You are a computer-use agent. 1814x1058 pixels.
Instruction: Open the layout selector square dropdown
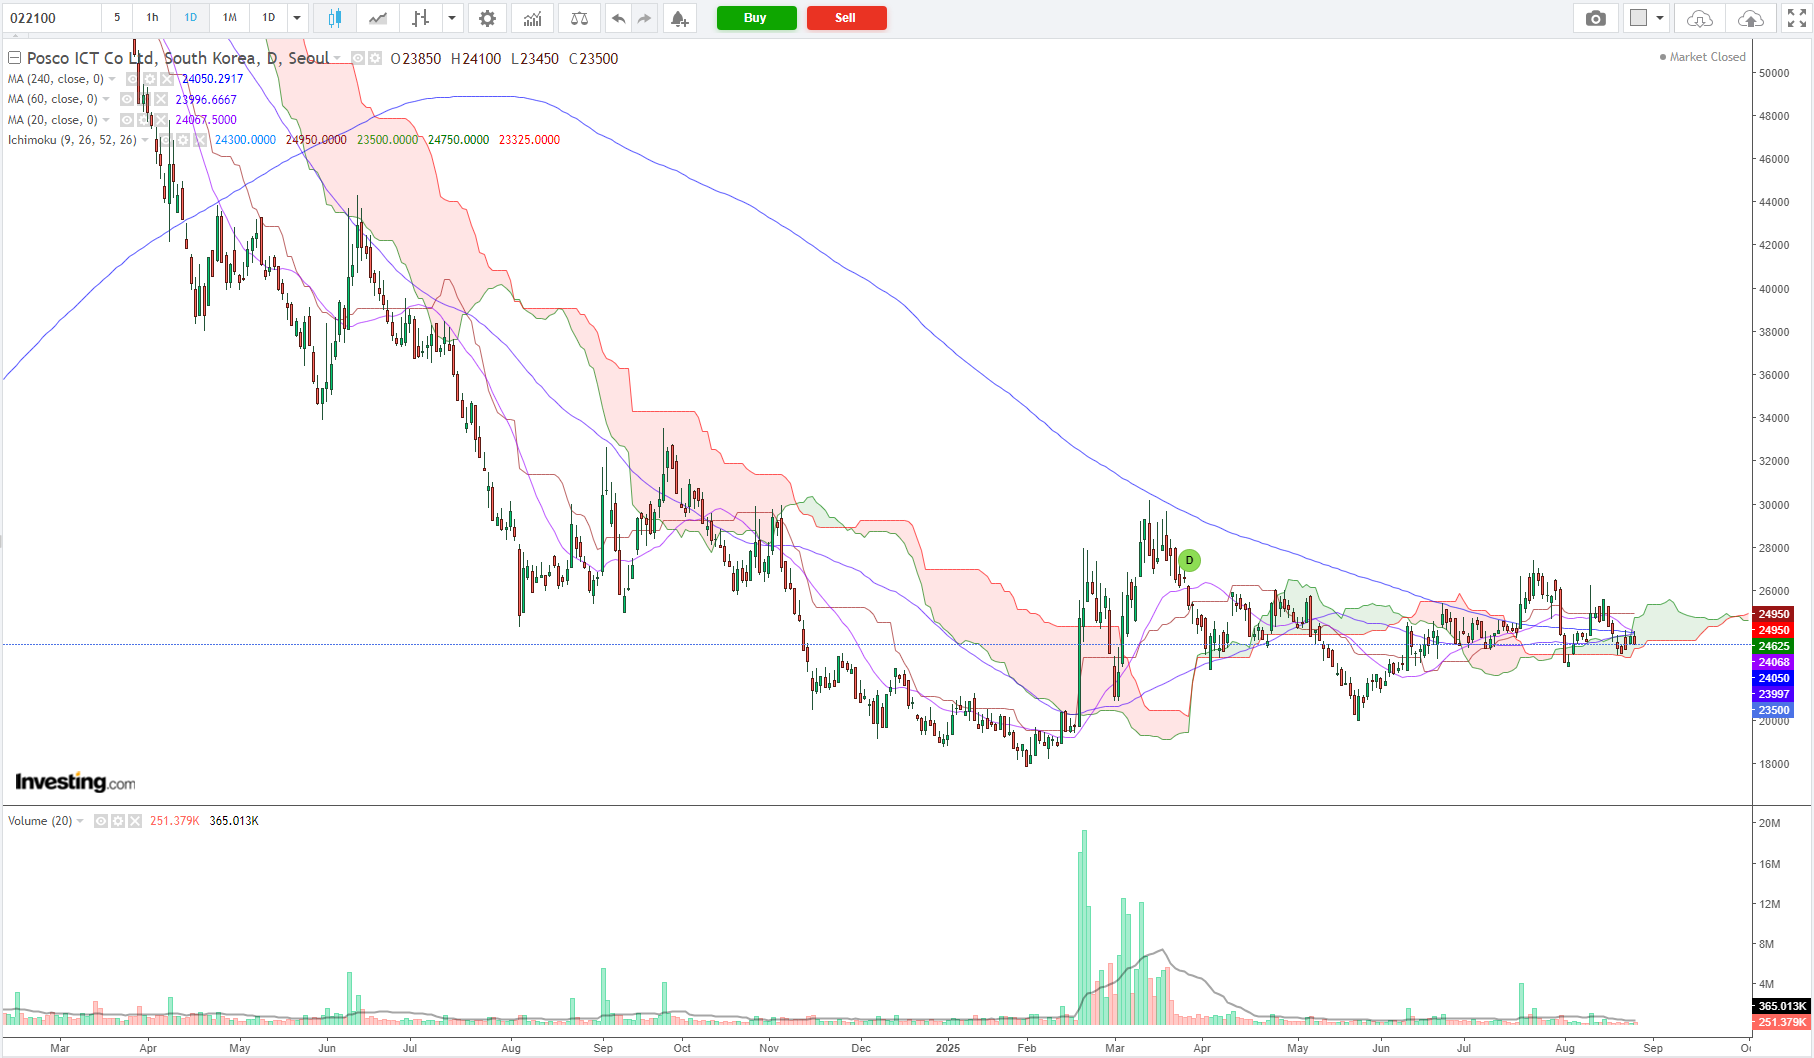[x=1647, y=18]
